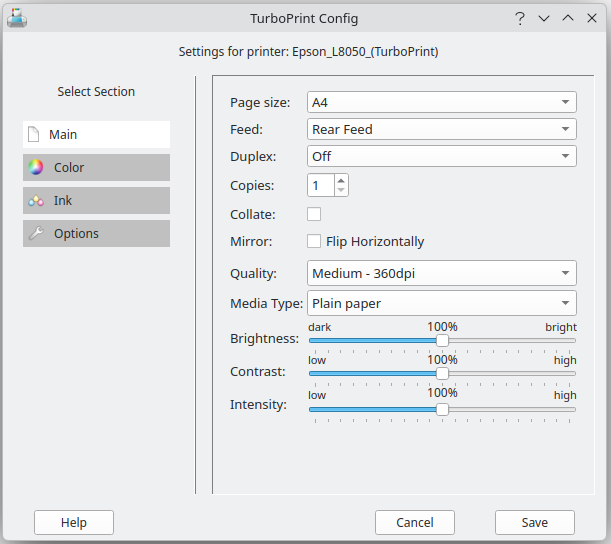Click the Flip Horizontally label text

pos(375,242)
